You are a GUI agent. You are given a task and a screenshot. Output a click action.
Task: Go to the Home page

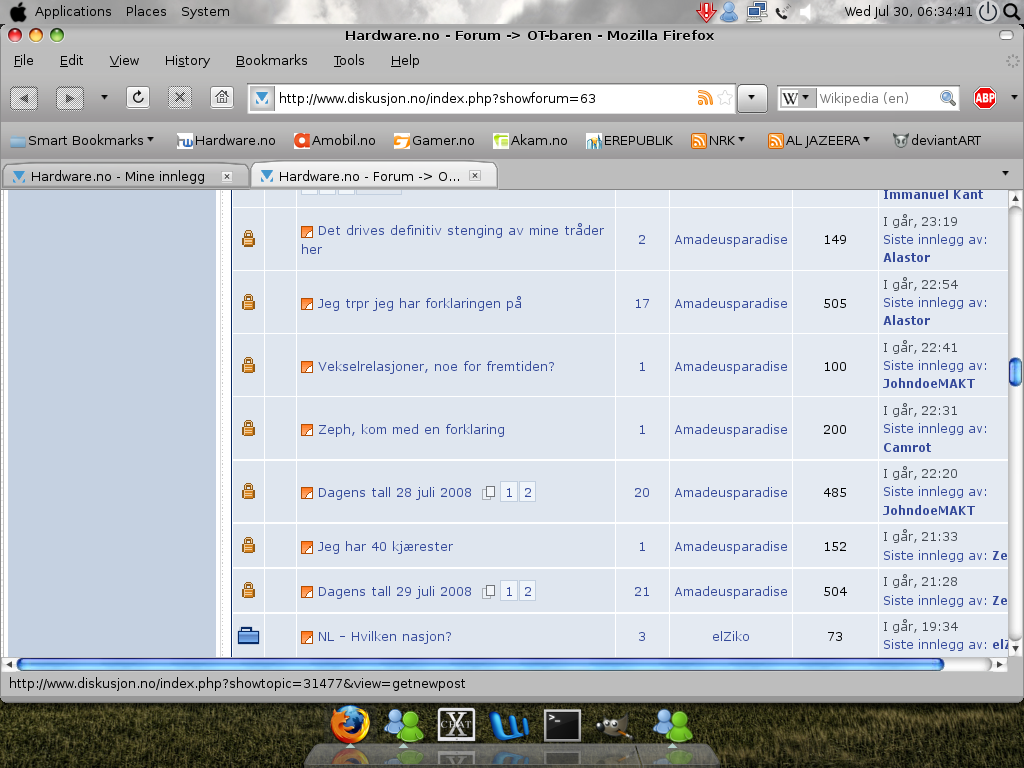point(222,98)
